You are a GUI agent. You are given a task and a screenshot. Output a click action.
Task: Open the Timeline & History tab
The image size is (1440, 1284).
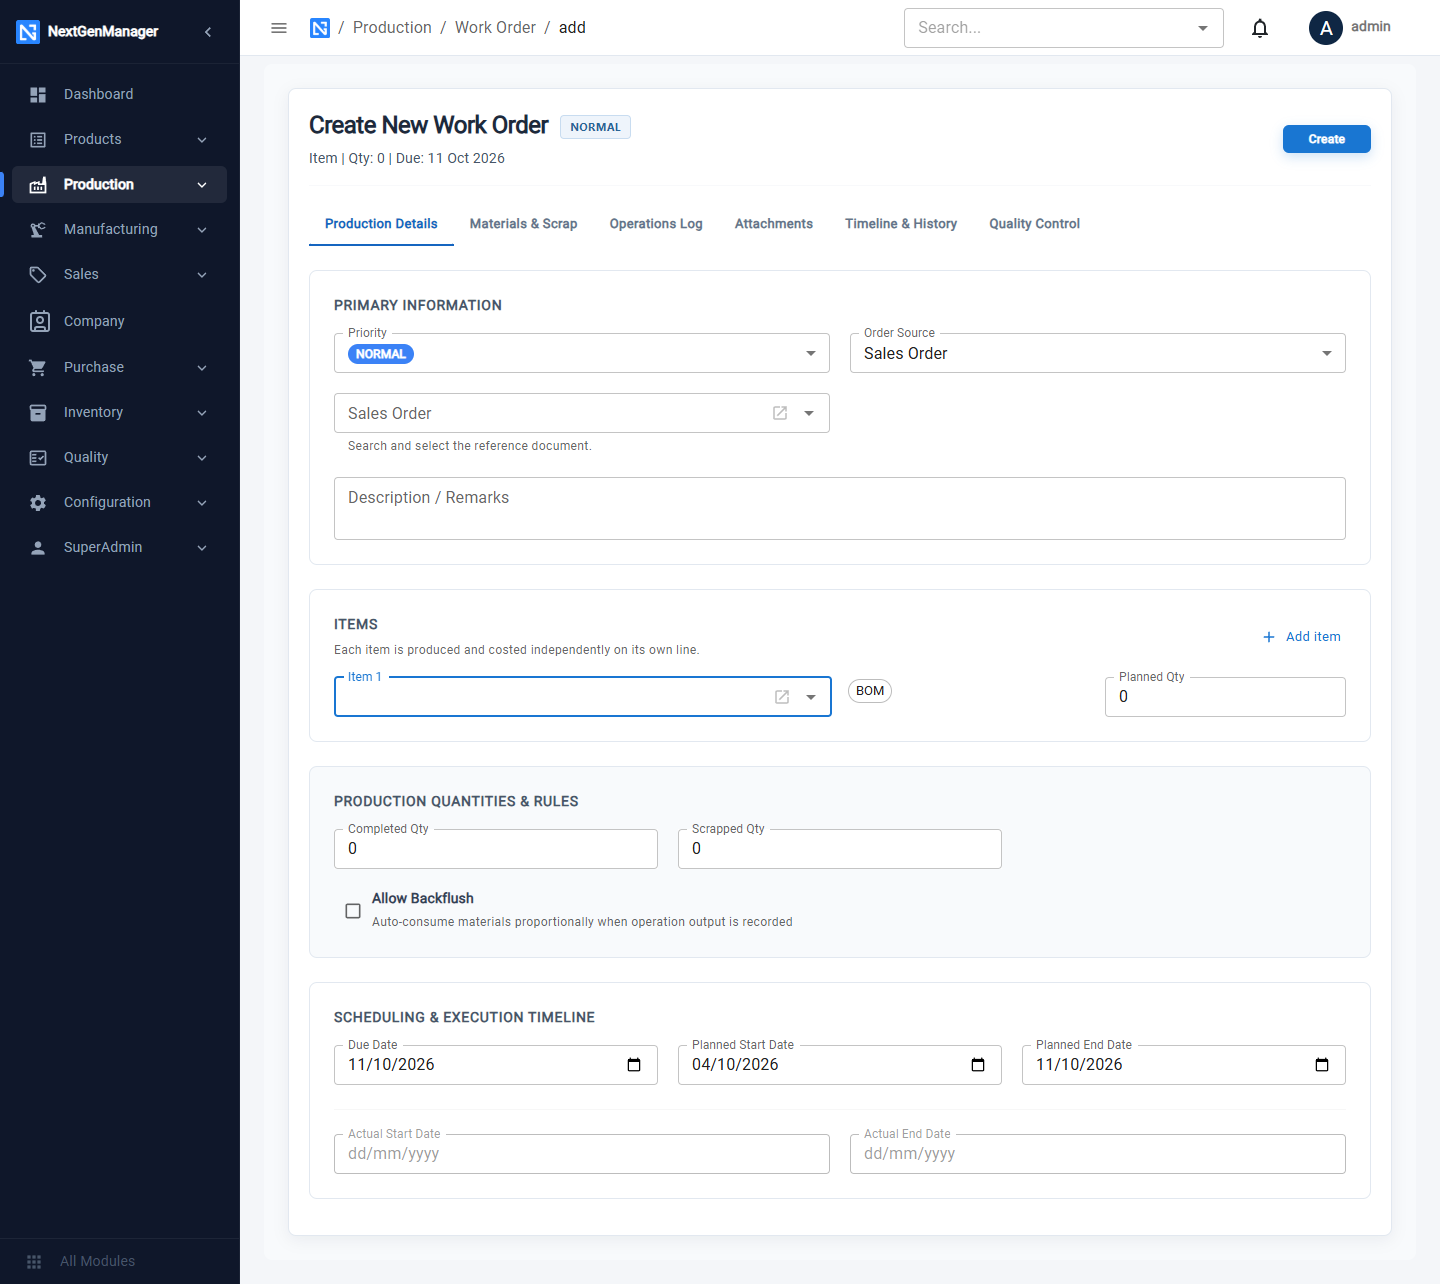pyautogui.click(x=901, y=224)
